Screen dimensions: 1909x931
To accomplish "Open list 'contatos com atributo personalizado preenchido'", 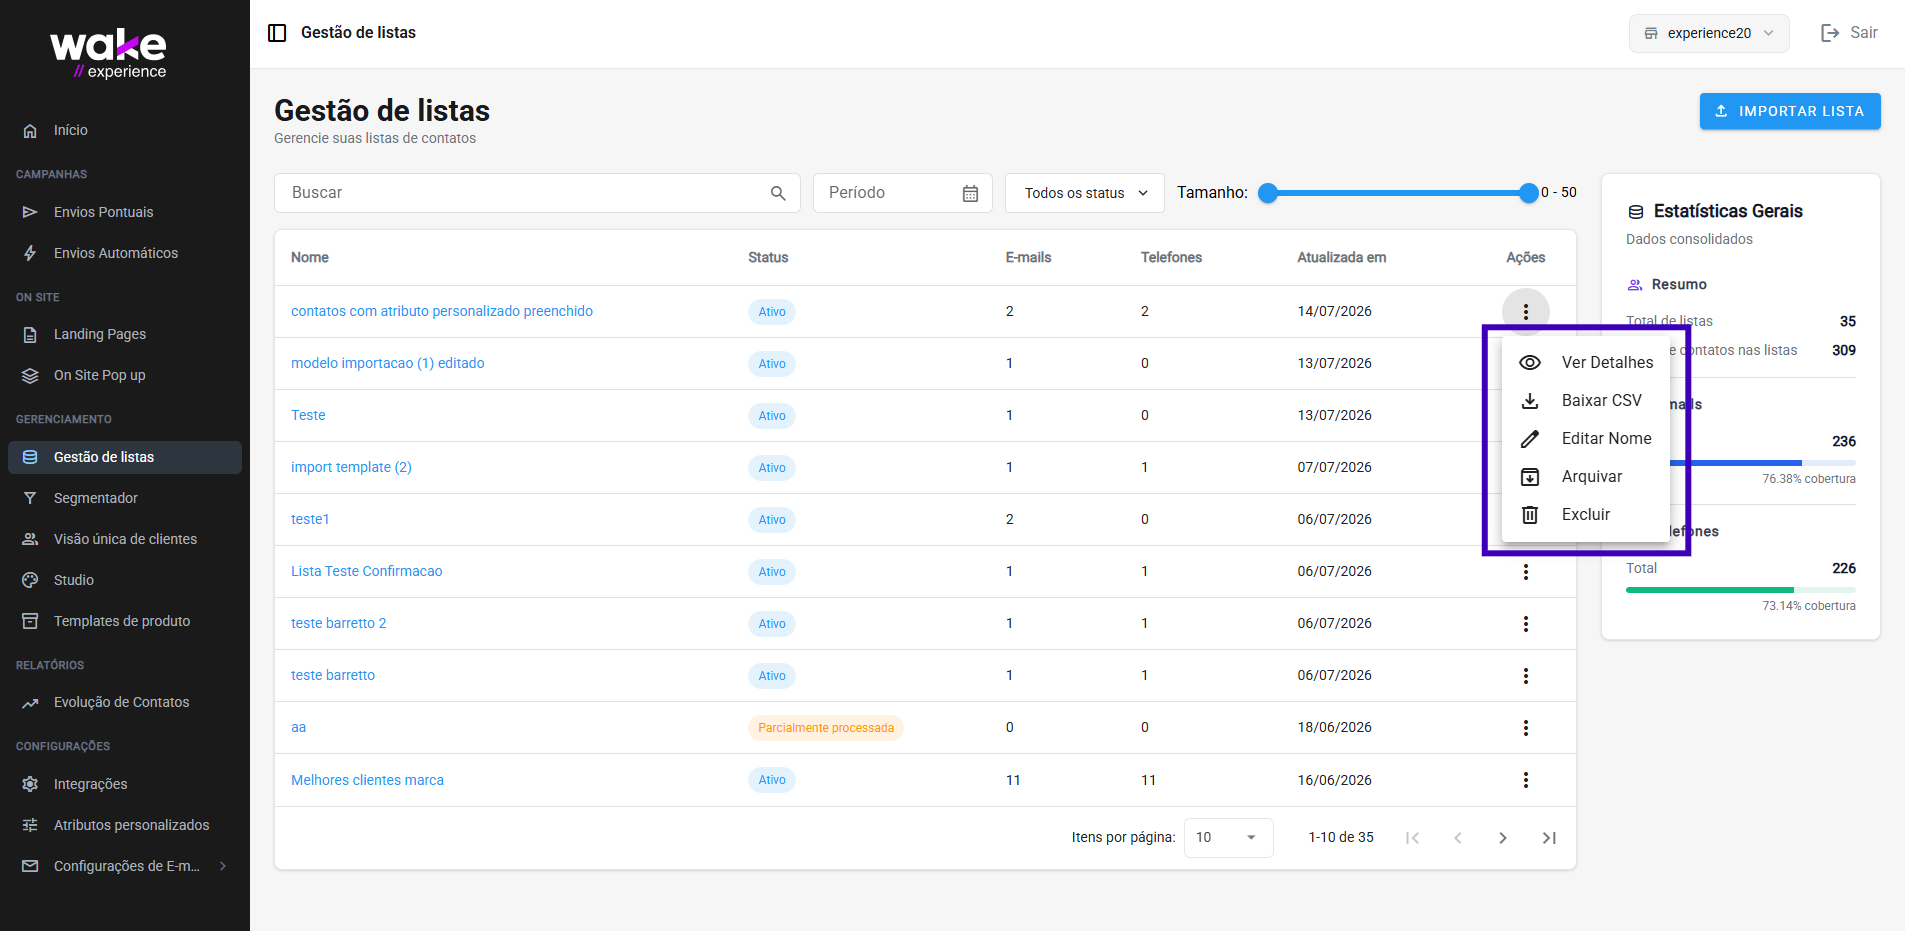I will [442, 311].
